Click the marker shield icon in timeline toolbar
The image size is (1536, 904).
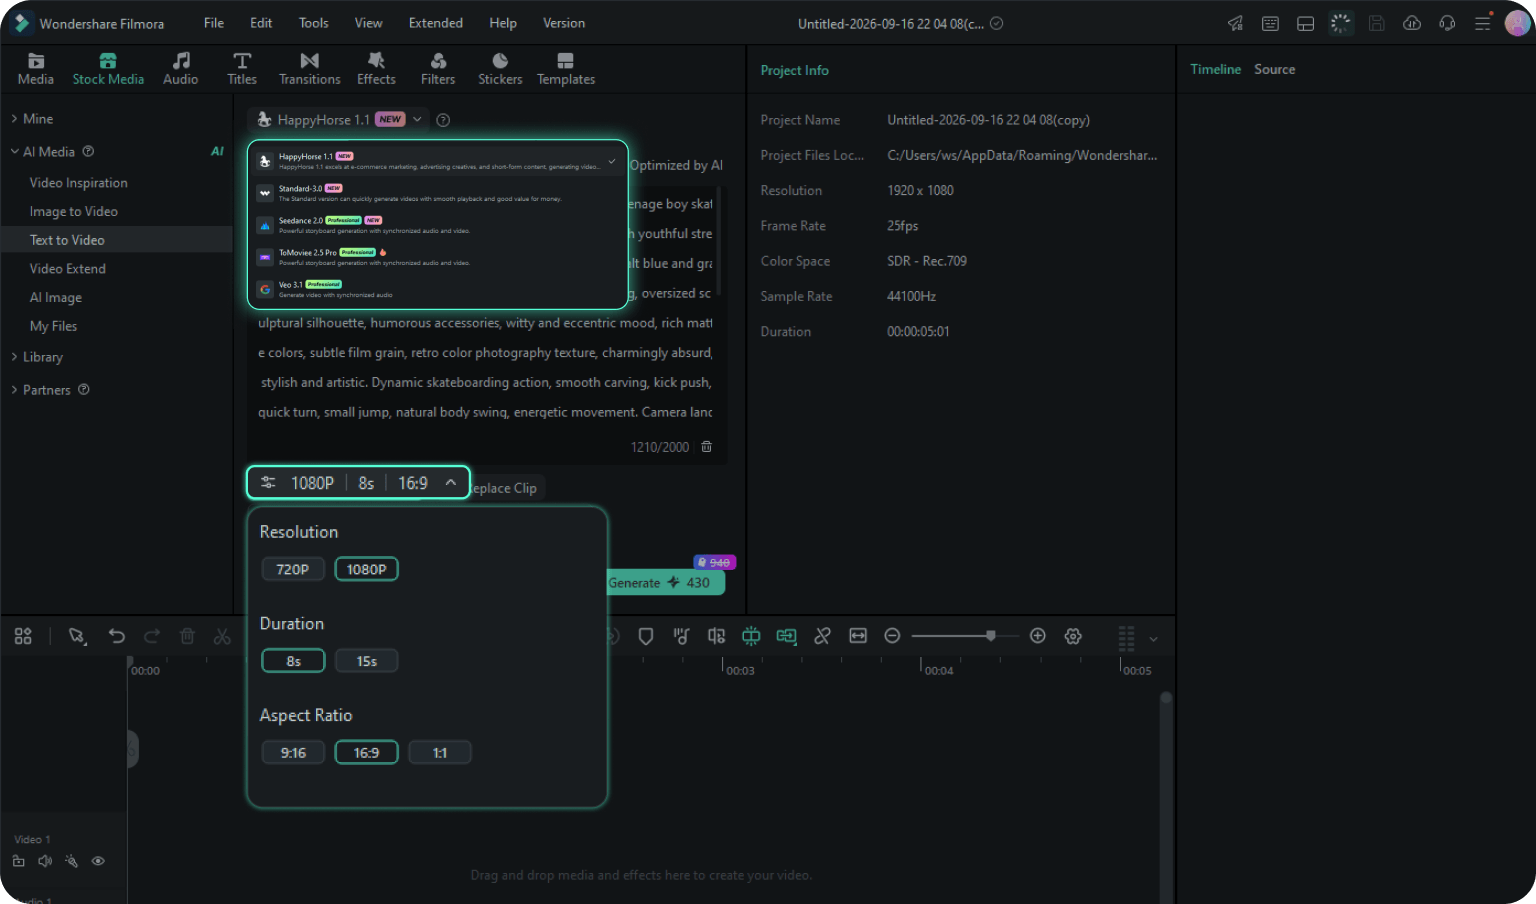[646, 636]
